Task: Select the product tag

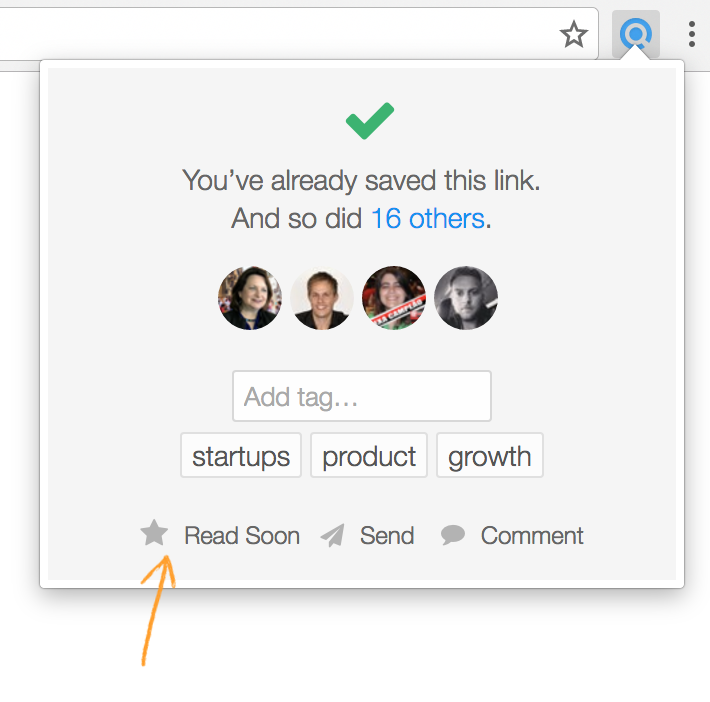Action: (x=369, y=455)
